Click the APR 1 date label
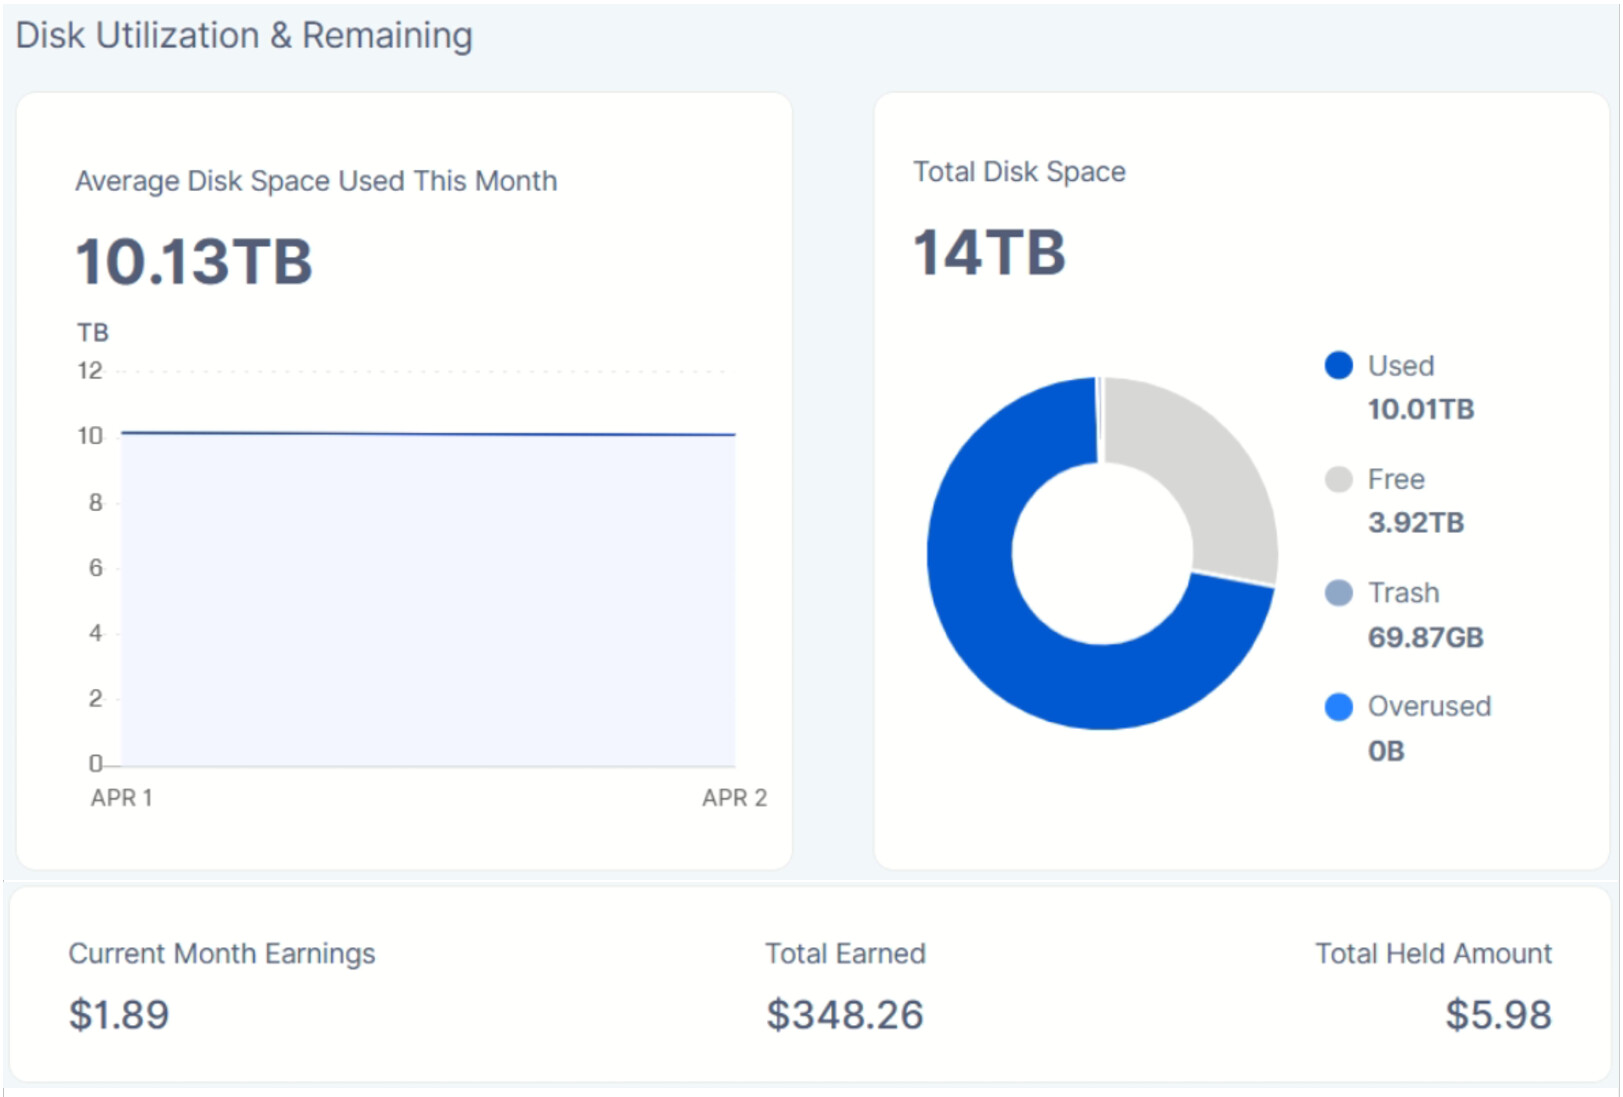The height and width of the screenshot is (1097, 1623). click(122, 798)
